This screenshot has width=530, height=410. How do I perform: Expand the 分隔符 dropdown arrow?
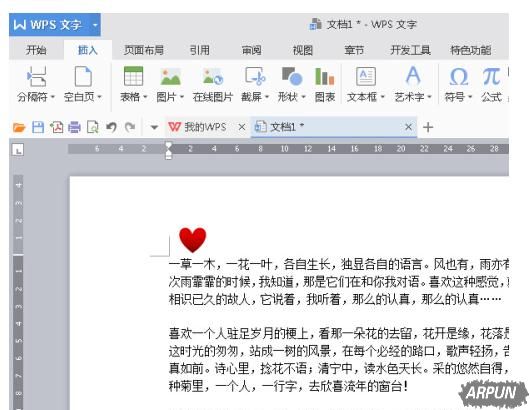pyautogui.click(x=53, y=97)
